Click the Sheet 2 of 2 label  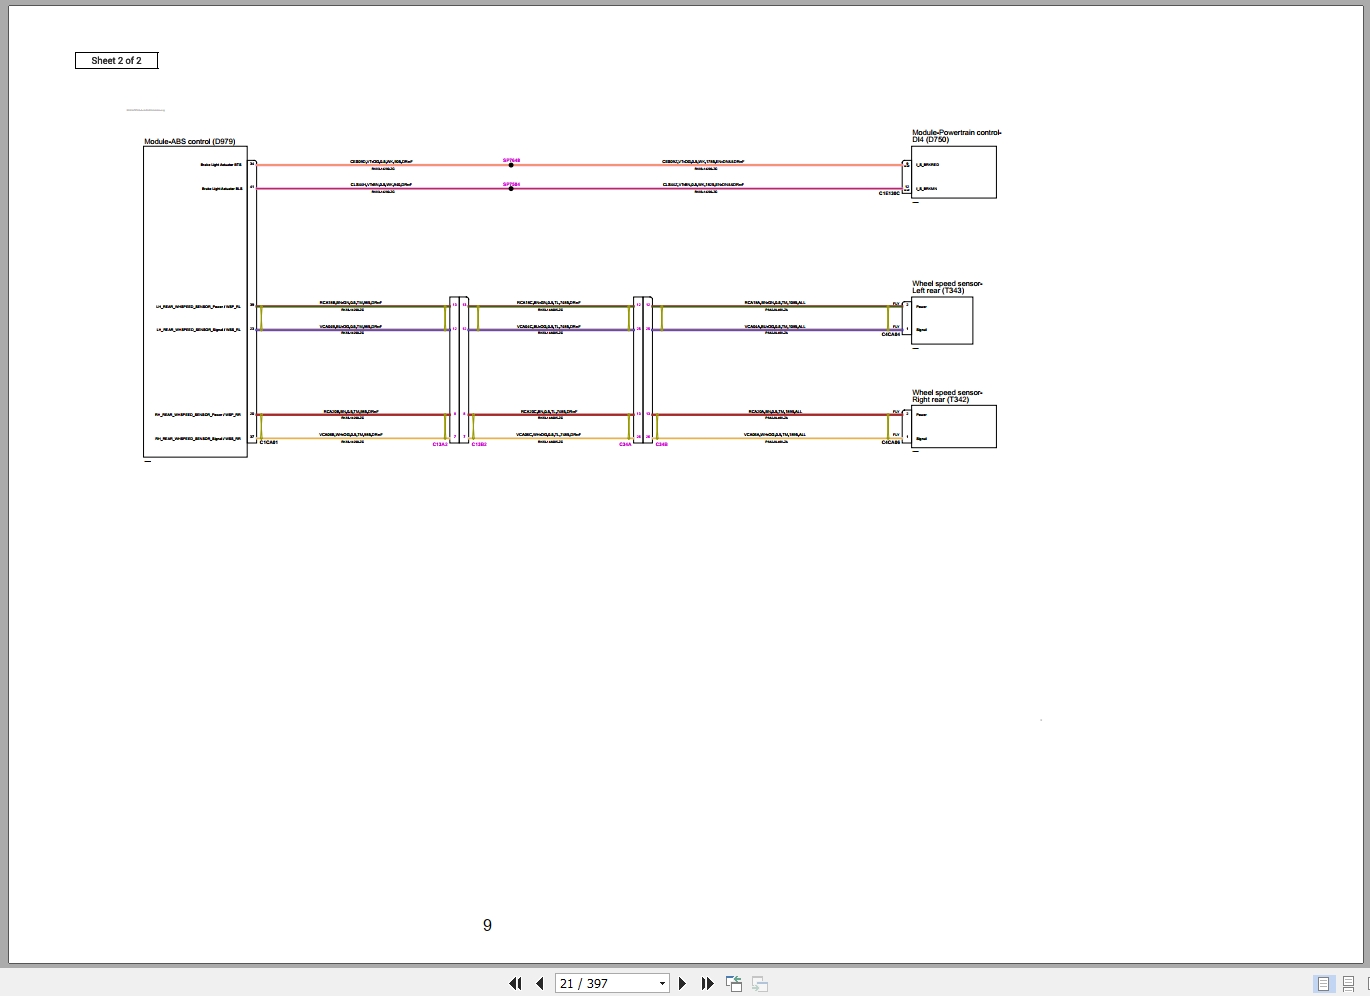[116, 61]
